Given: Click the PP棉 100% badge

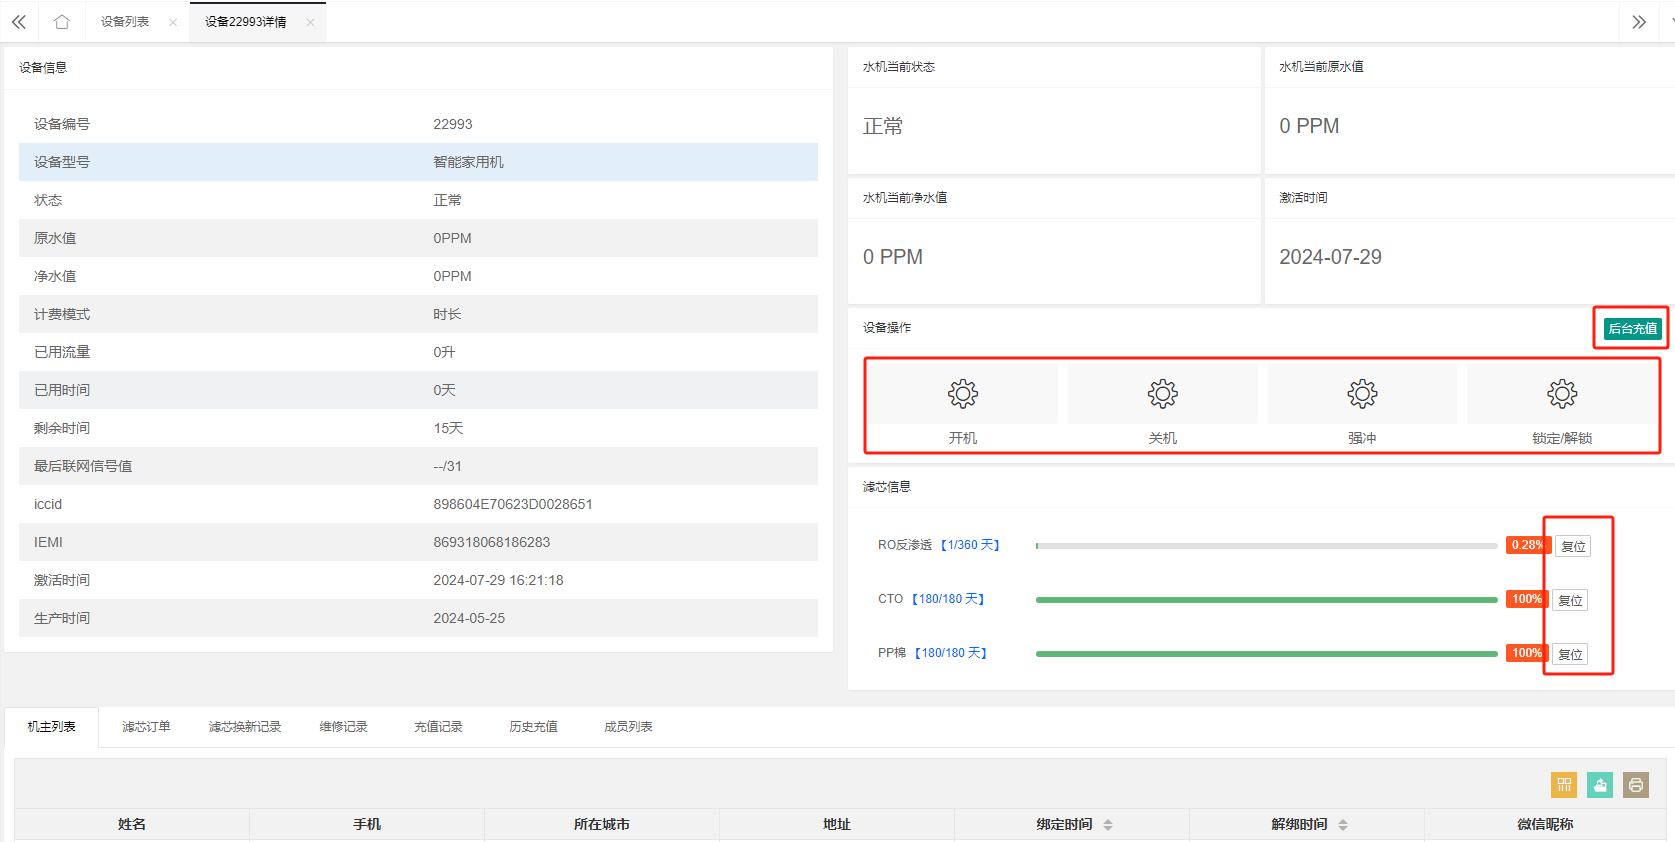Looking at the screenshot, I should pos(1527,653).
